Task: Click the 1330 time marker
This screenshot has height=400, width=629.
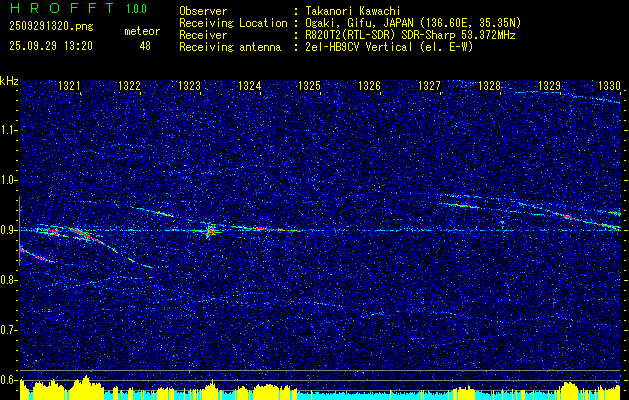Action: (609, 86)
